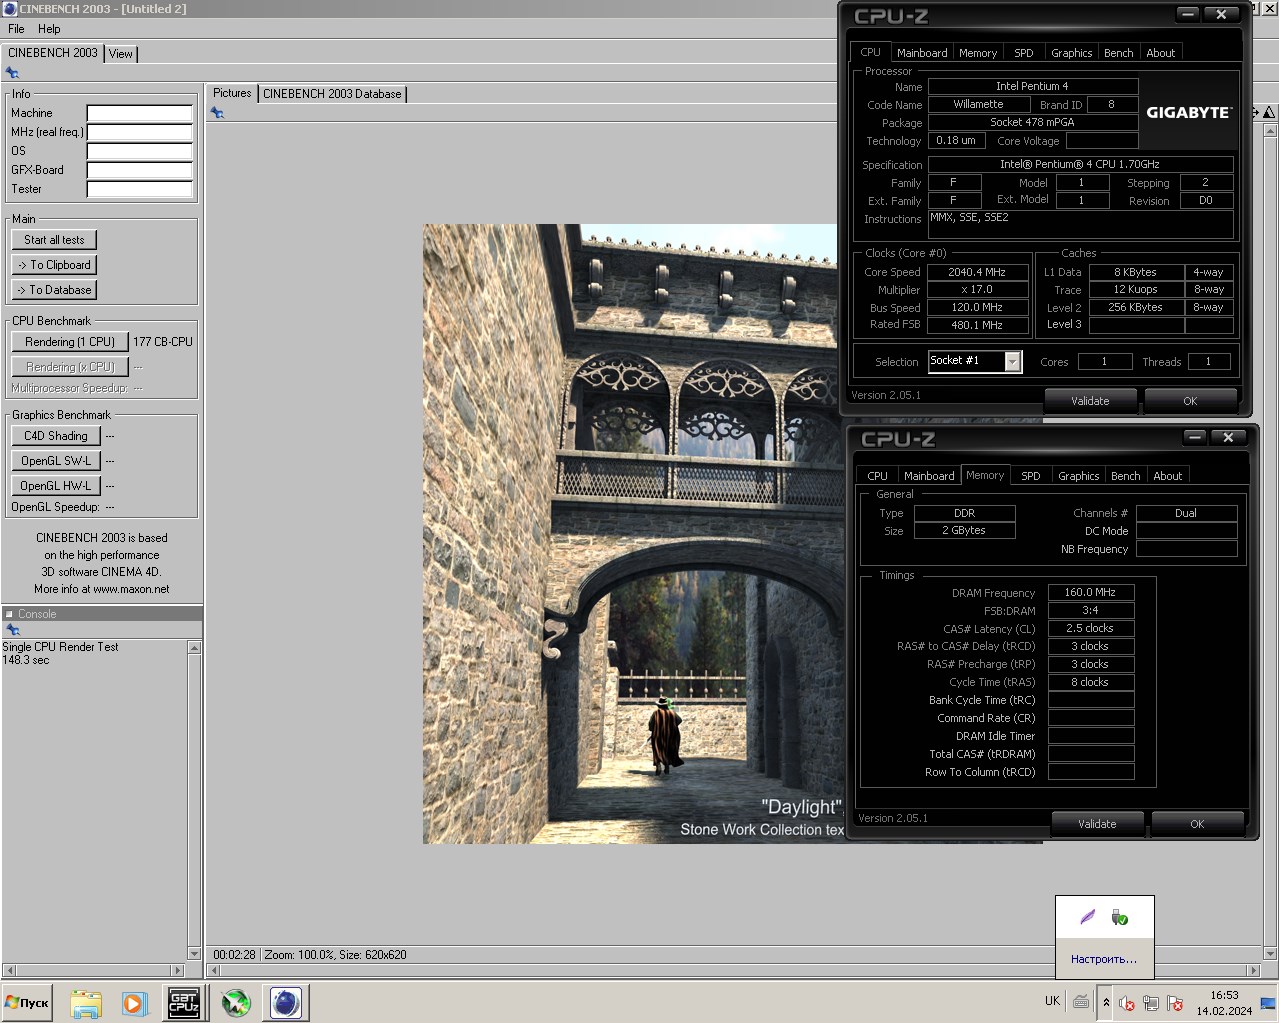This screenshot has height=1023, width=1279.
Task: Open the File menu
Action: click(16, 29)
